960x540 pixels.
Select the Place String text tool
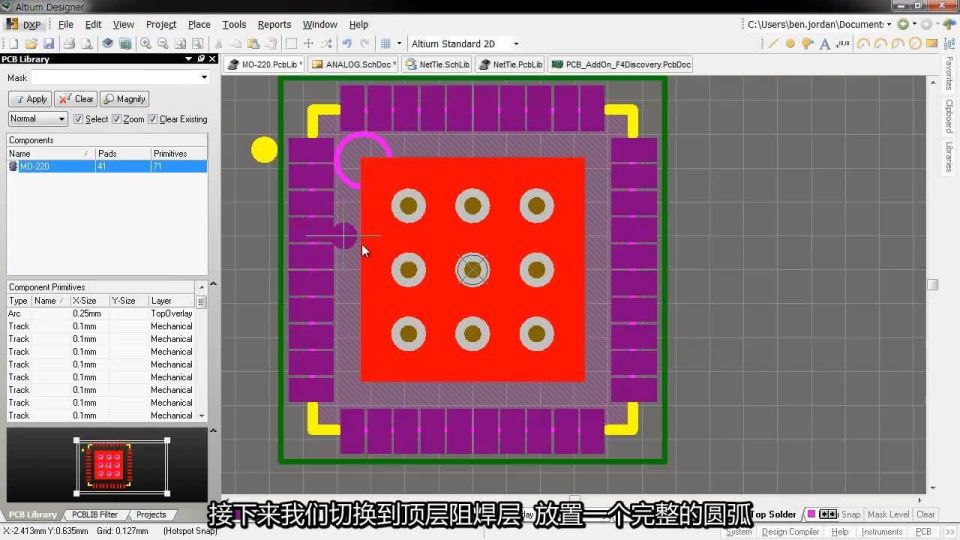coord(825,43)
